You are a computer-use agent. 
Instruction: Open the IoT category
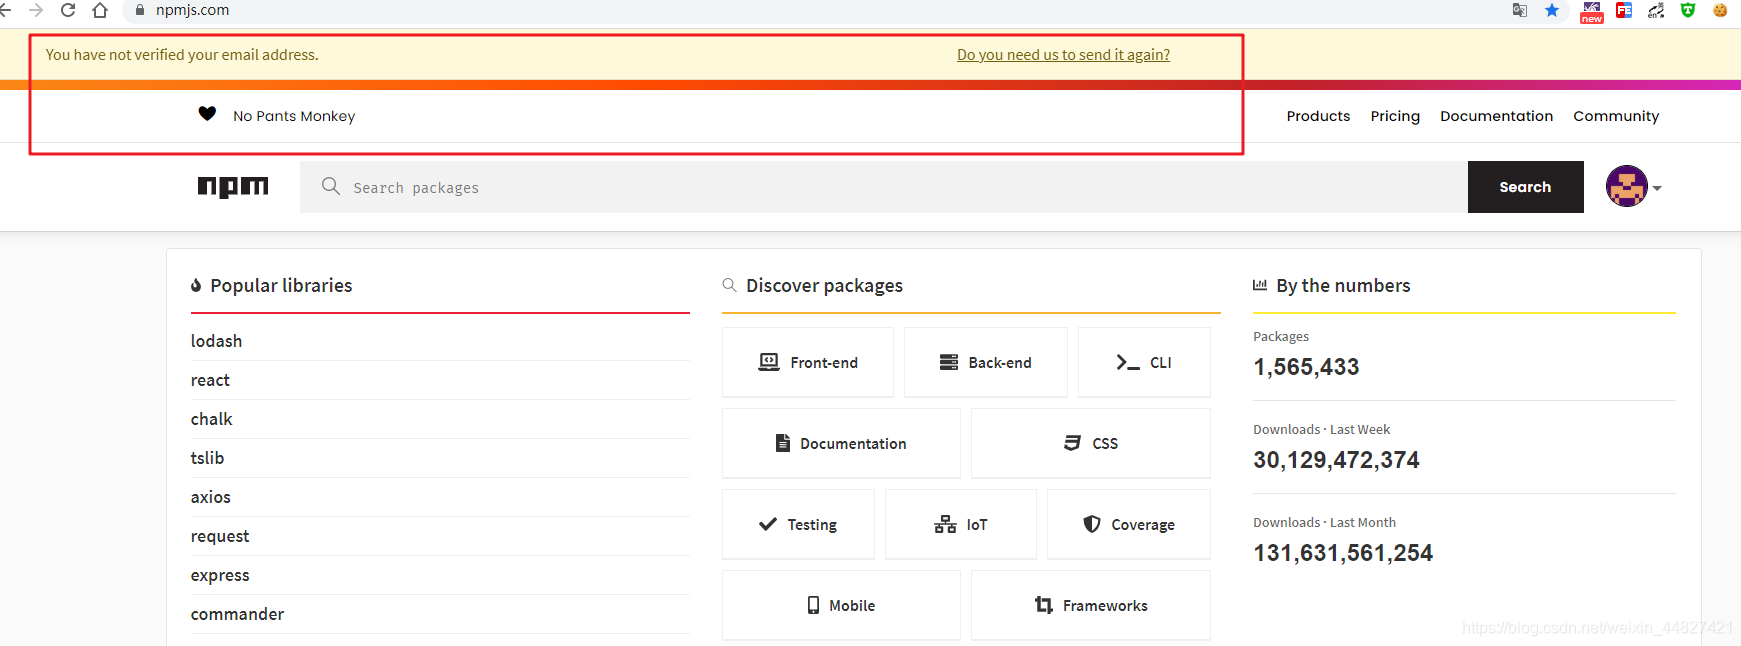(961, 524)
